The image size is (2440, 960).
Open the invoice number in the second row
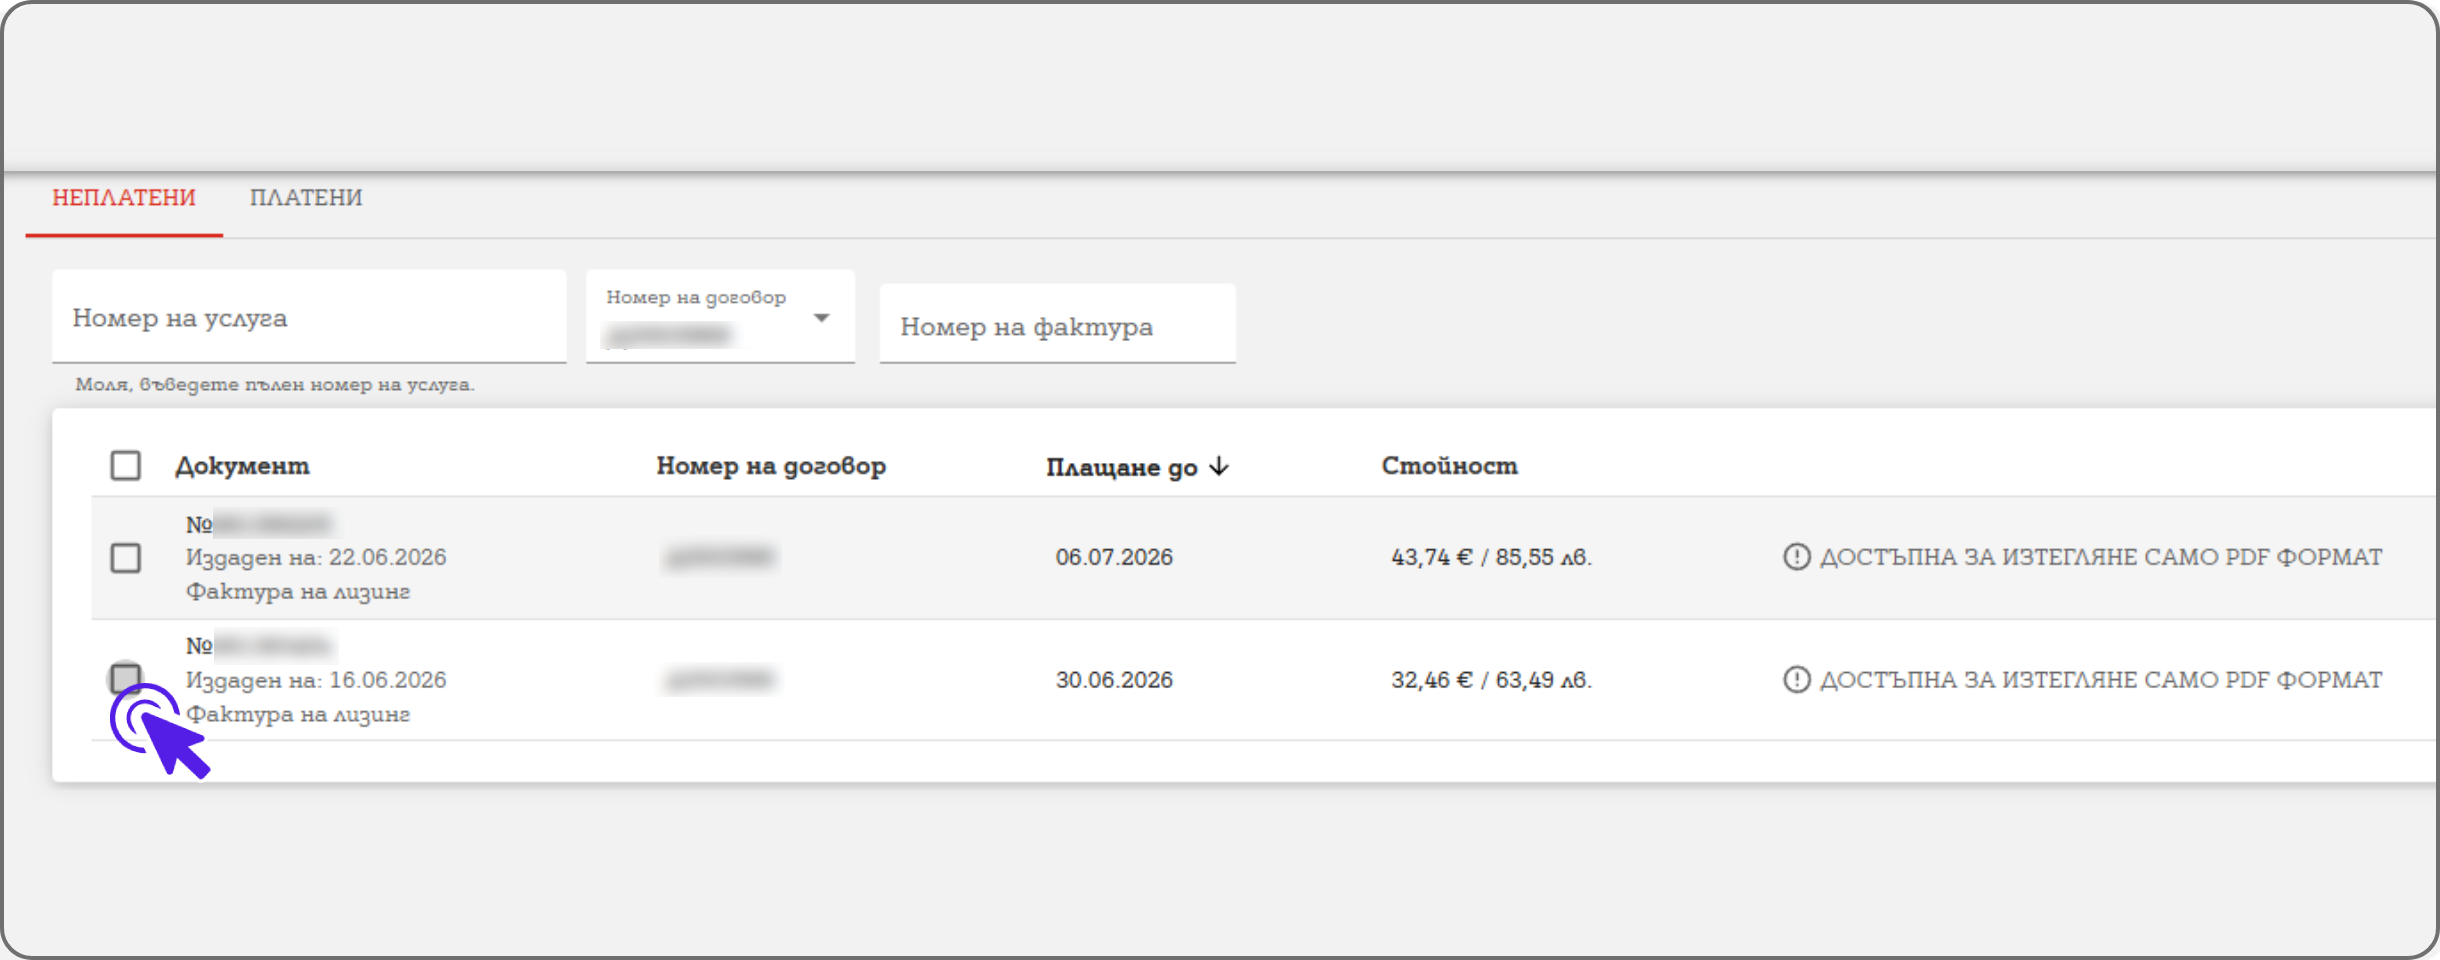point(259,646)
